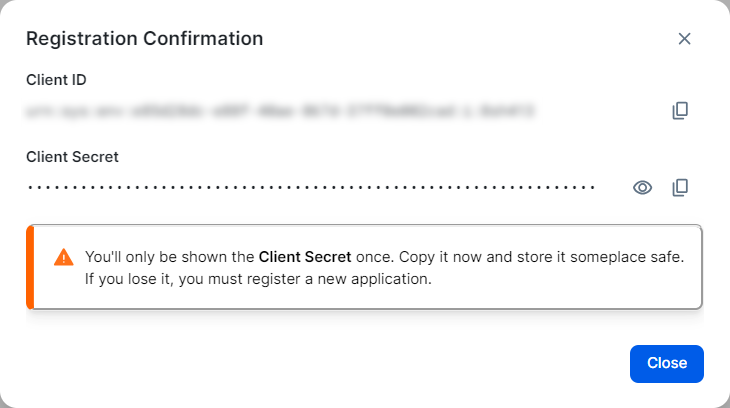
Task: Copy the Client ID to clipboard
Action: click(x=680, y=111)
